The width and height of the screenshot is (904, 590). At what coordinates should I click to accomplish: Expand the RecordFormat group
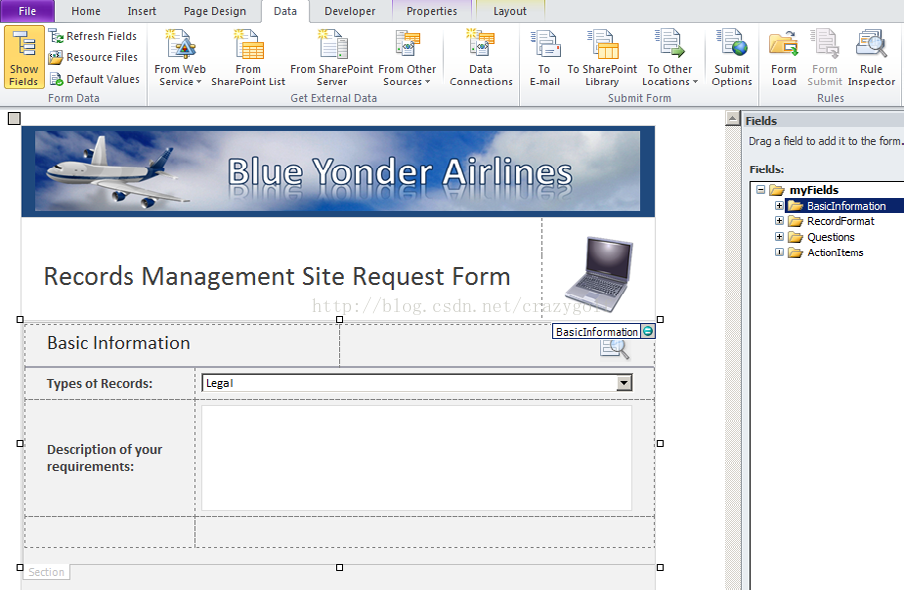779,221
